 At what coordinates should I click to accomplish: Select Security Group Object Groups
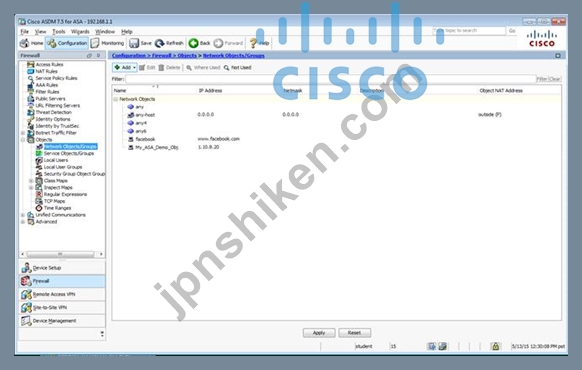click(x=74, y=174)
